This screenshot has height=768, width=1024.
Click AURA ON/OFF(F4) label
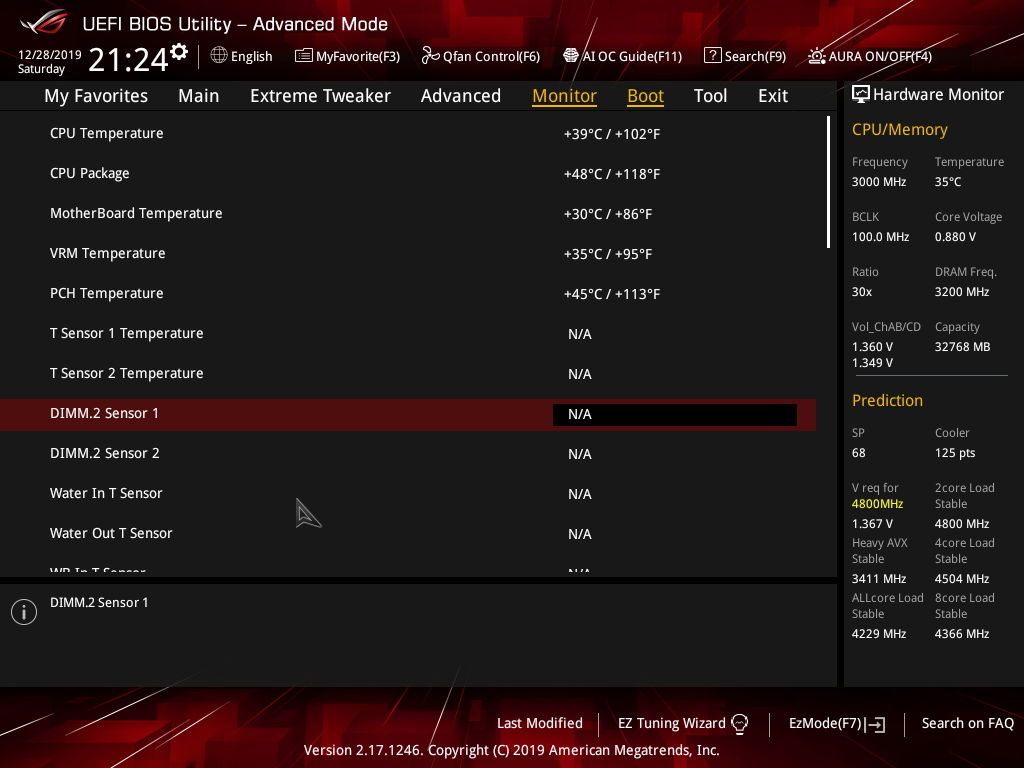pos(880,57)
